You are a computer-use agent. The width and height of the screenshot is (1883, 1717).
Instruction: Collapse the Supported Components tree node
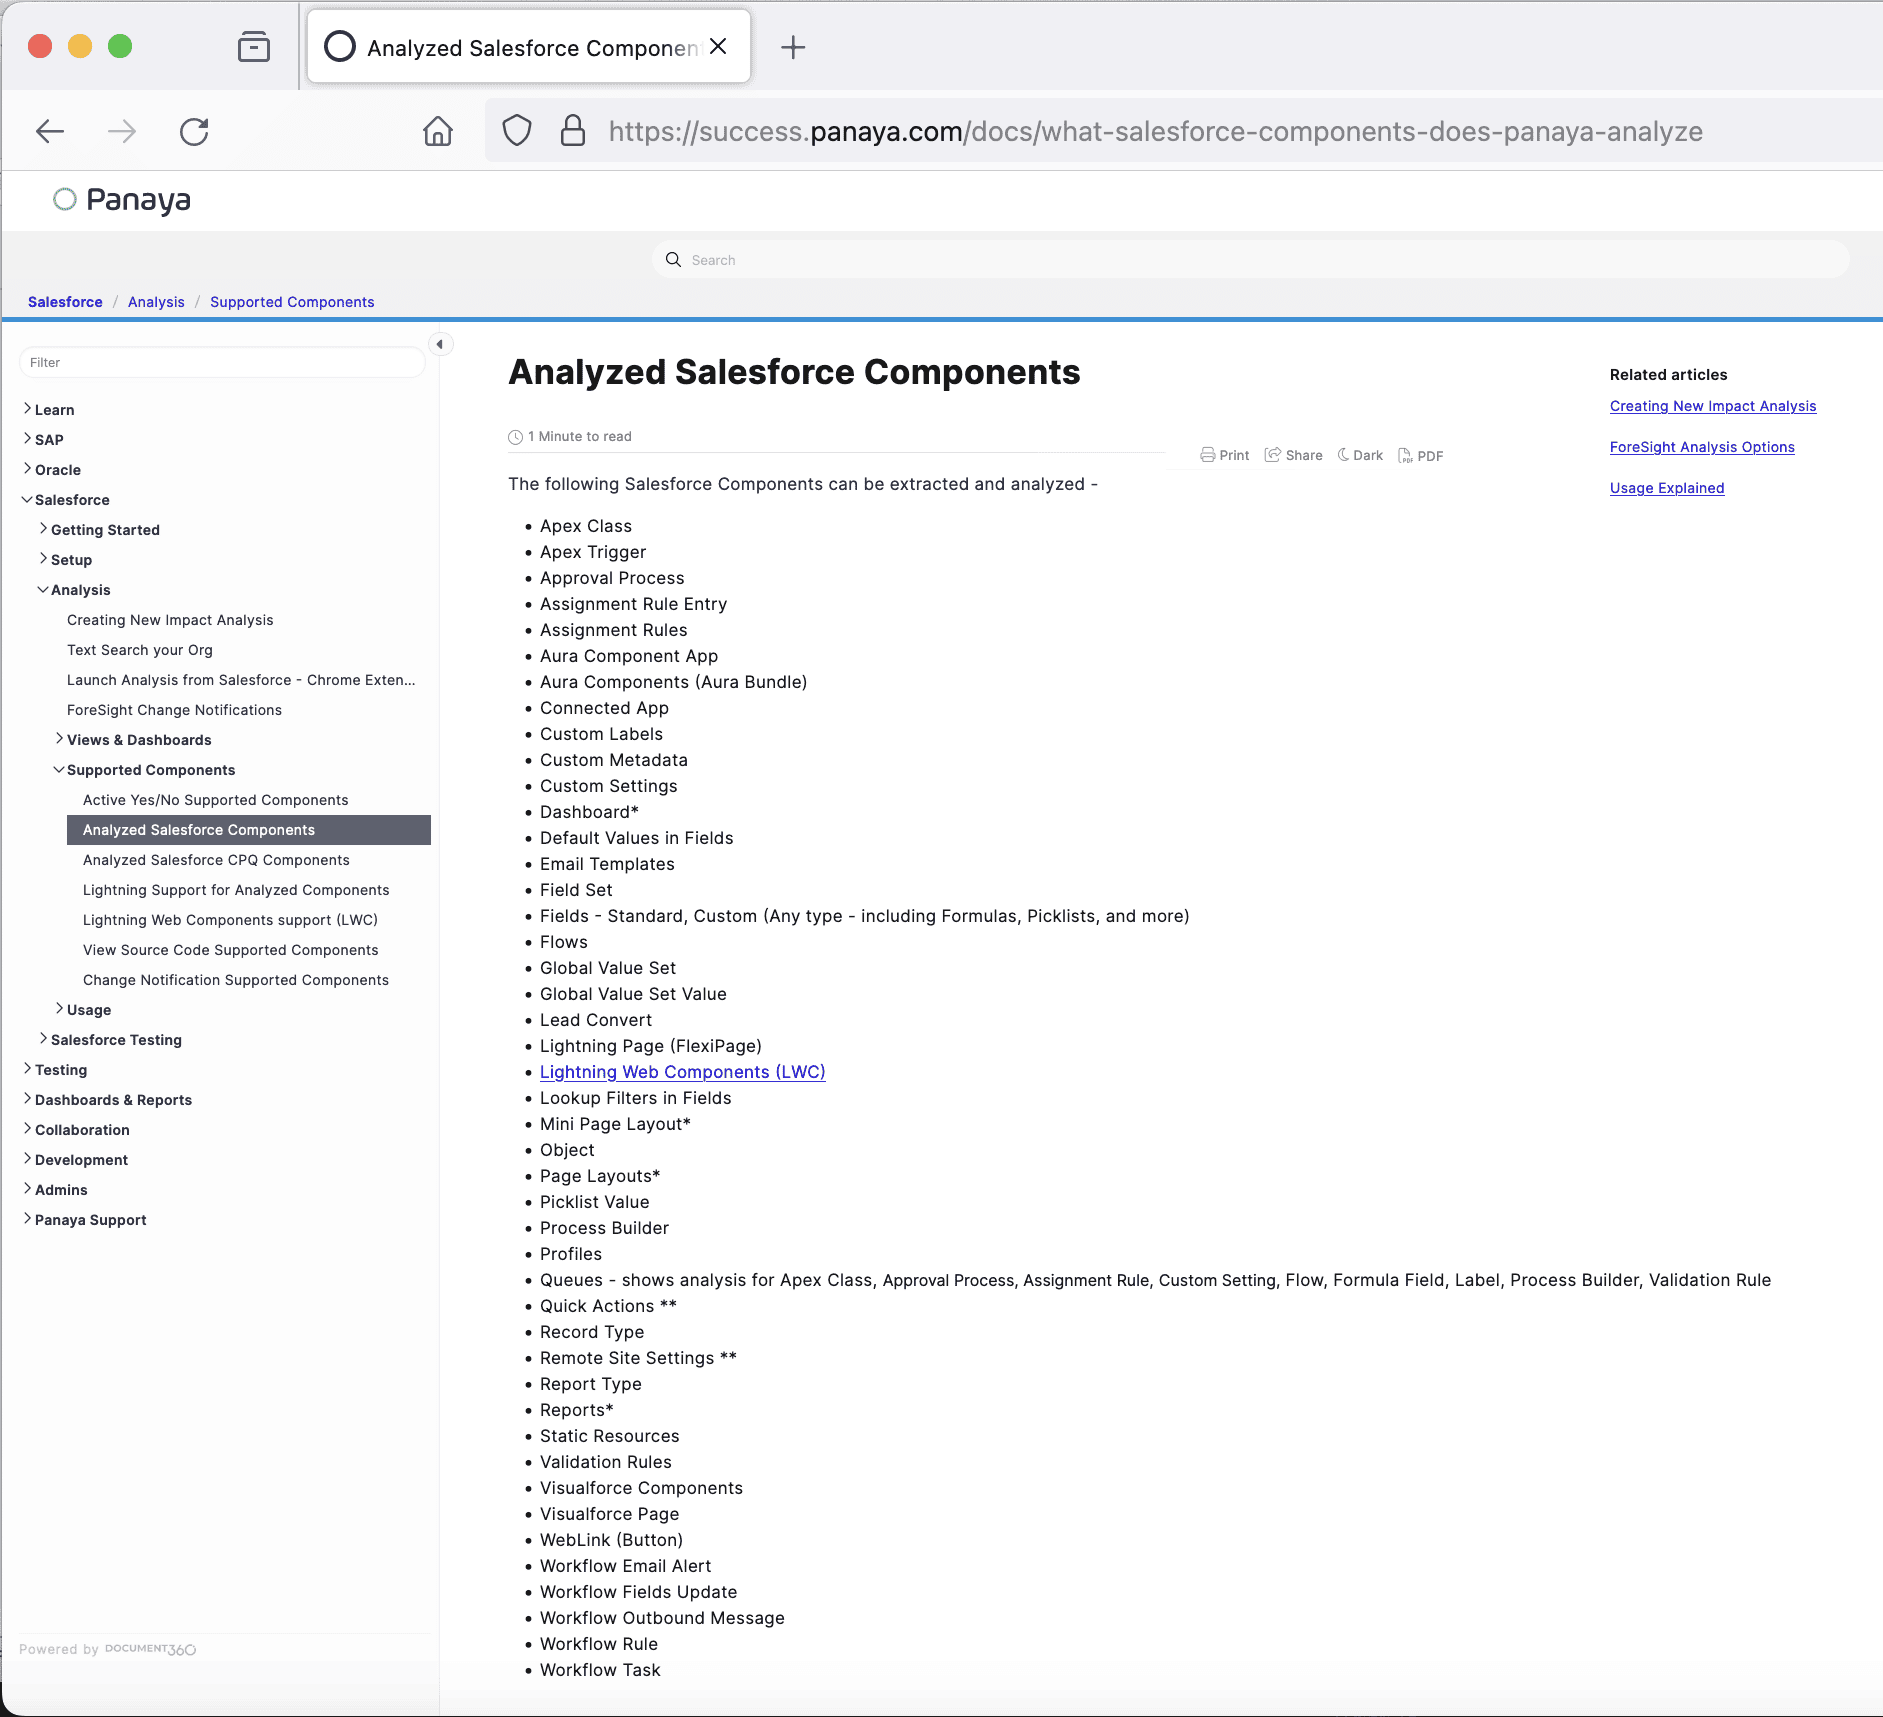pos(59,769)
